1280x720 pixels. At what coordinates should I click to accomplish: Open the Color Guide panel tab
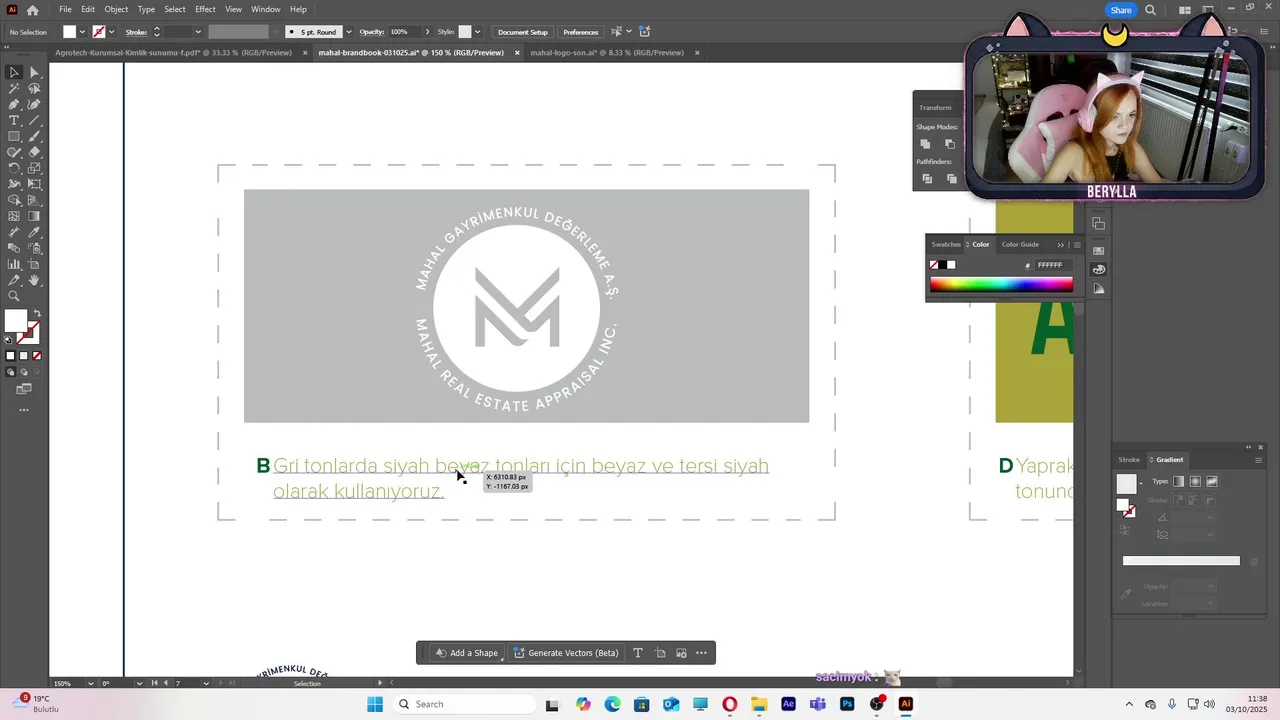coord(1020,244)
